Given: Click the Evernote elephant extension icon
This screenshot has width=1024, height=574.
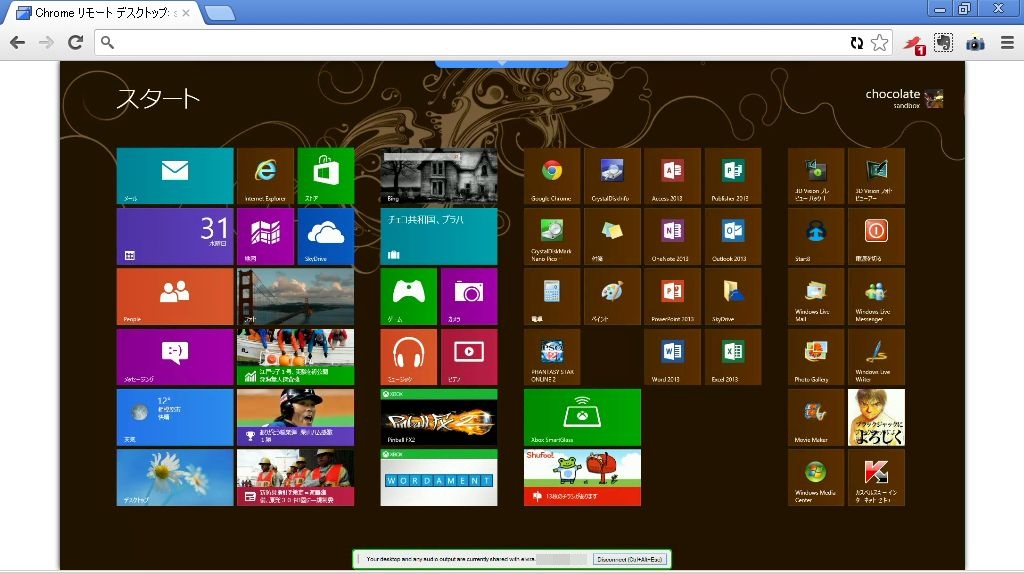Looking at the screenshot, I should (x=943, y=42).
